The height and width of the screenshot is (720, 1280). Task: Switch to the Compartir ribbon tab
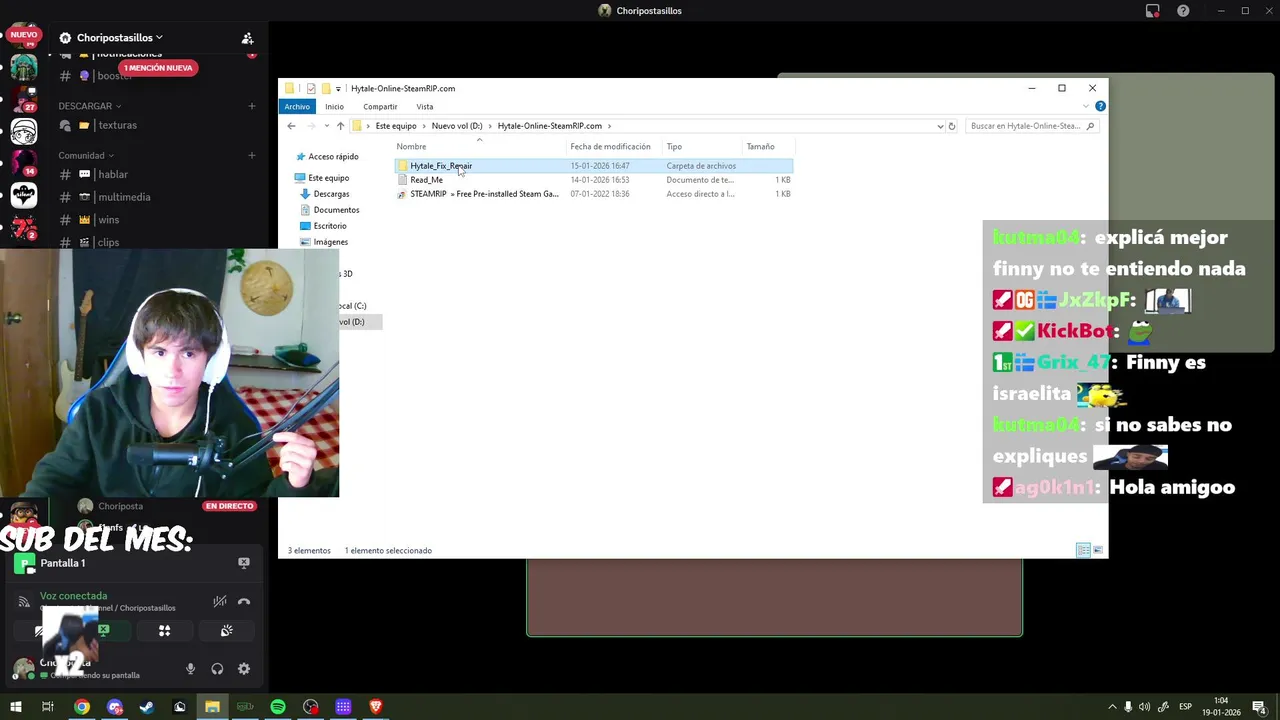click(x=380, y=106)
